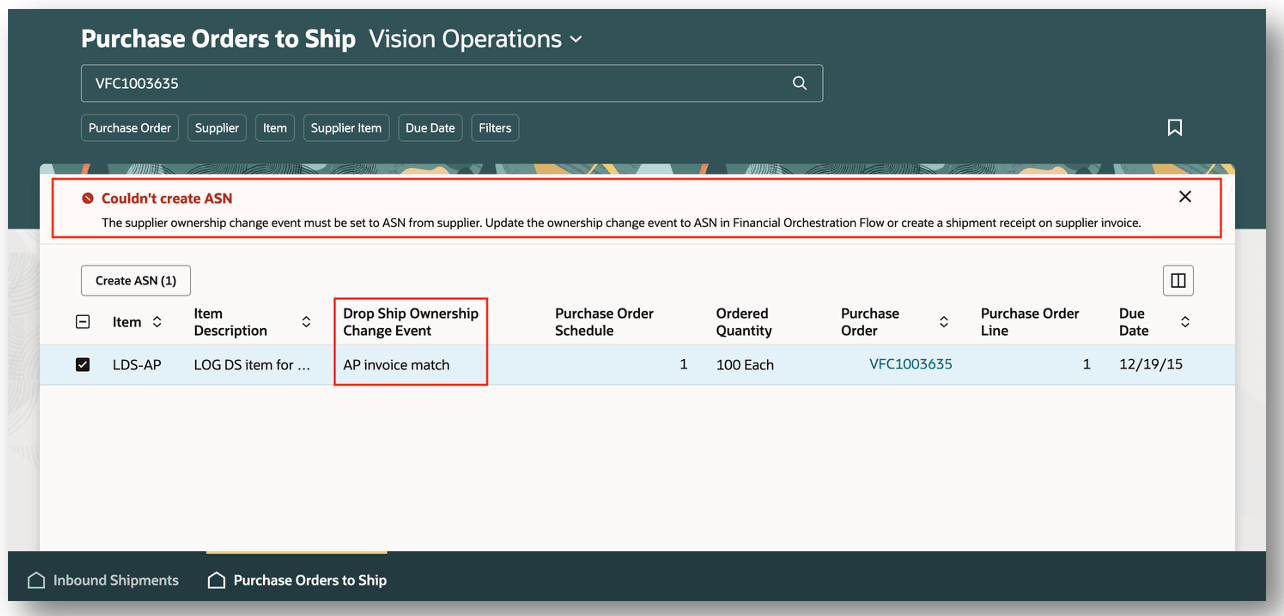Click the Drop Ship Ownership Change Event header

[411, 322]
